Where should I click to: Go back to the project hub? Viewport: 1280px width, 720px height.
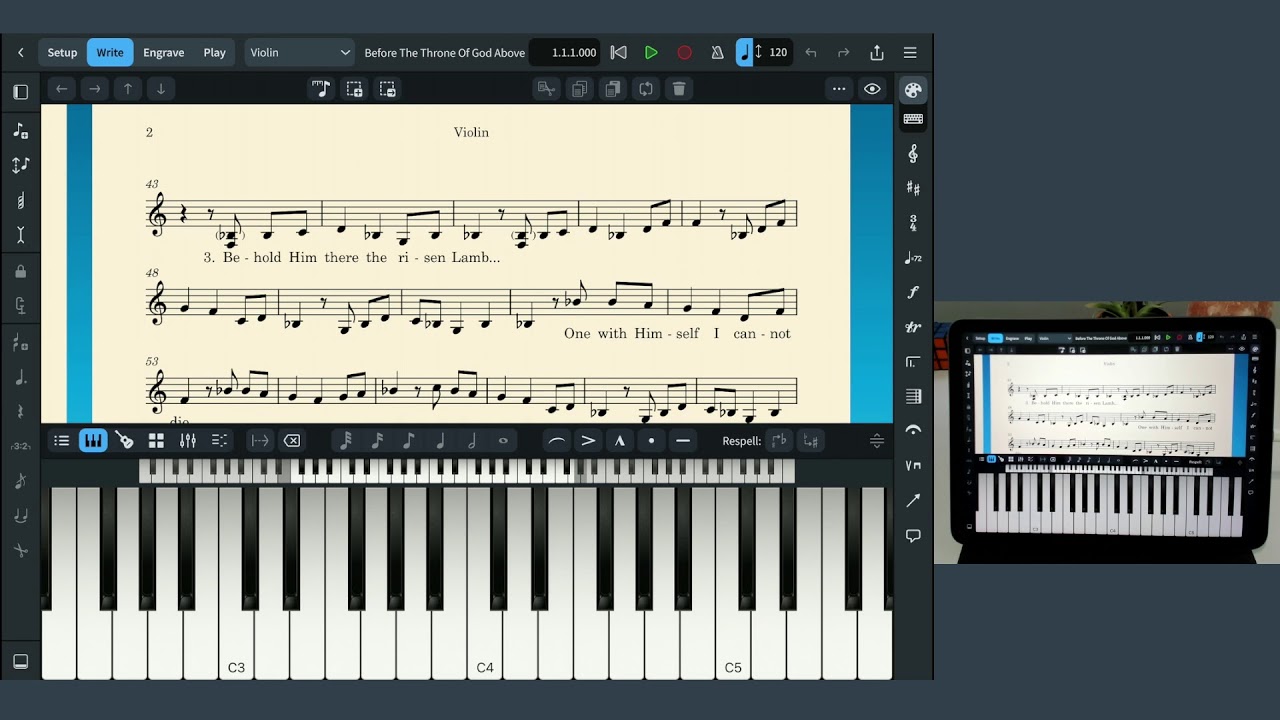(20, 52)
